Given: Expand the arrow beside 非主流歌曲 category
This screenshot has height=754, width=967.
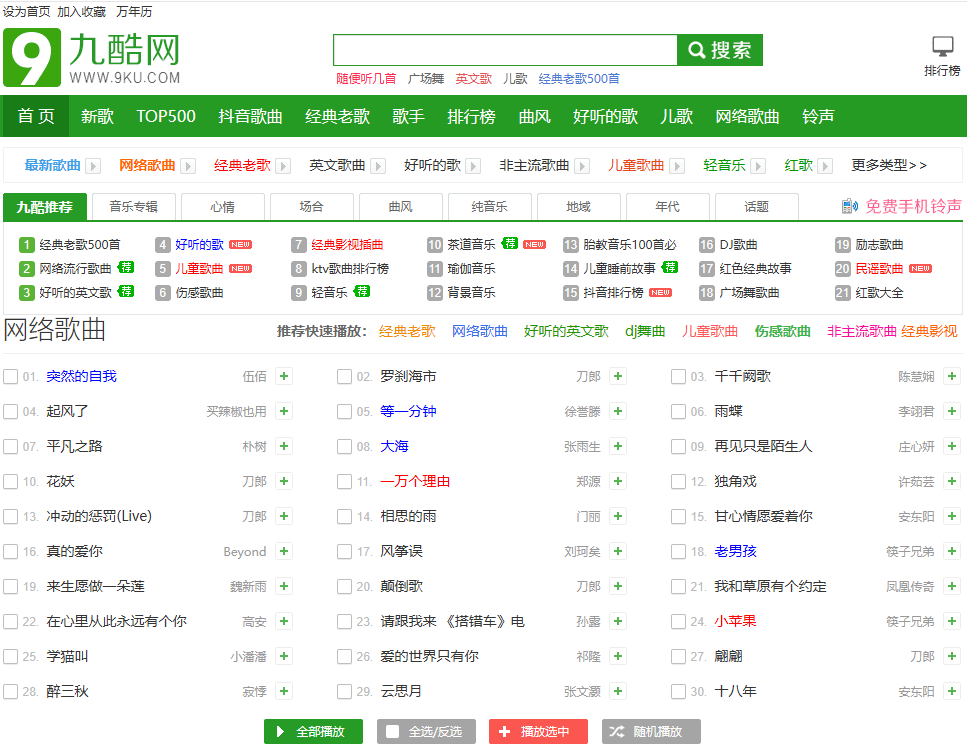Looking at the screenshot, I should point(582,166).
